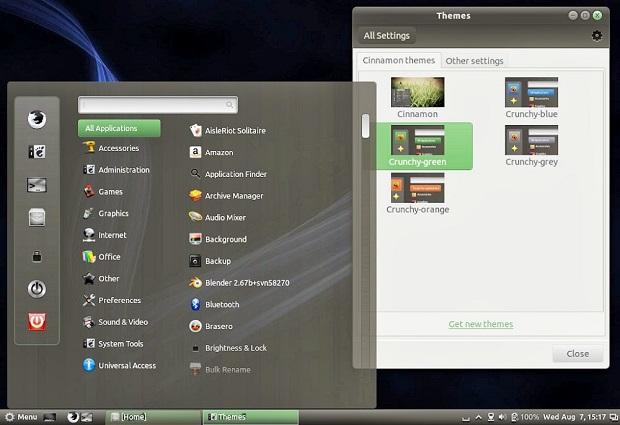Image resolution: width=620 pixels, height=425 pixels.
Task: Select the Crunchy-green theme
Action: click(418, 146)
